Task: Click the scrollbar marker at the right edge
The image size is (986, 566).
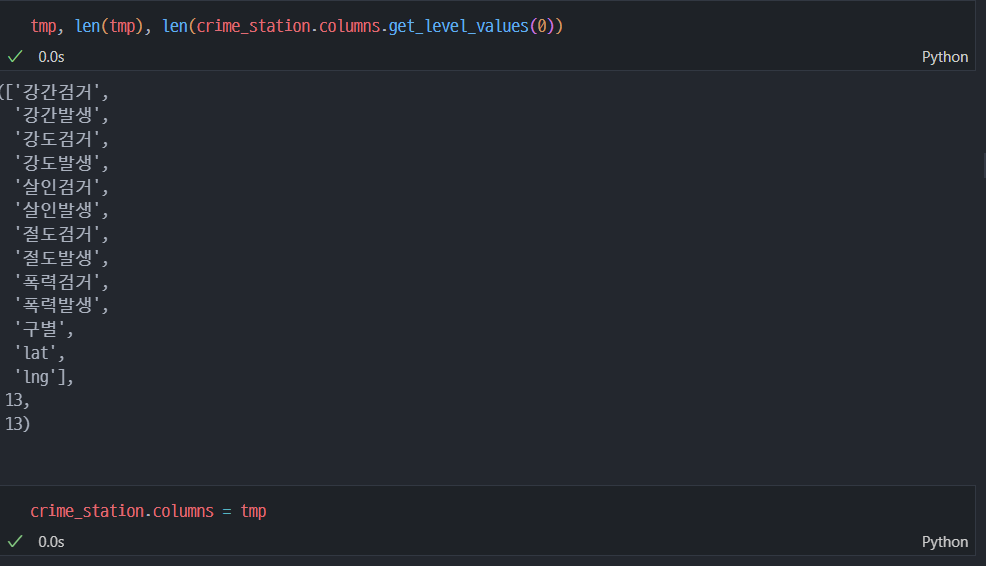Action: (984, 166)
